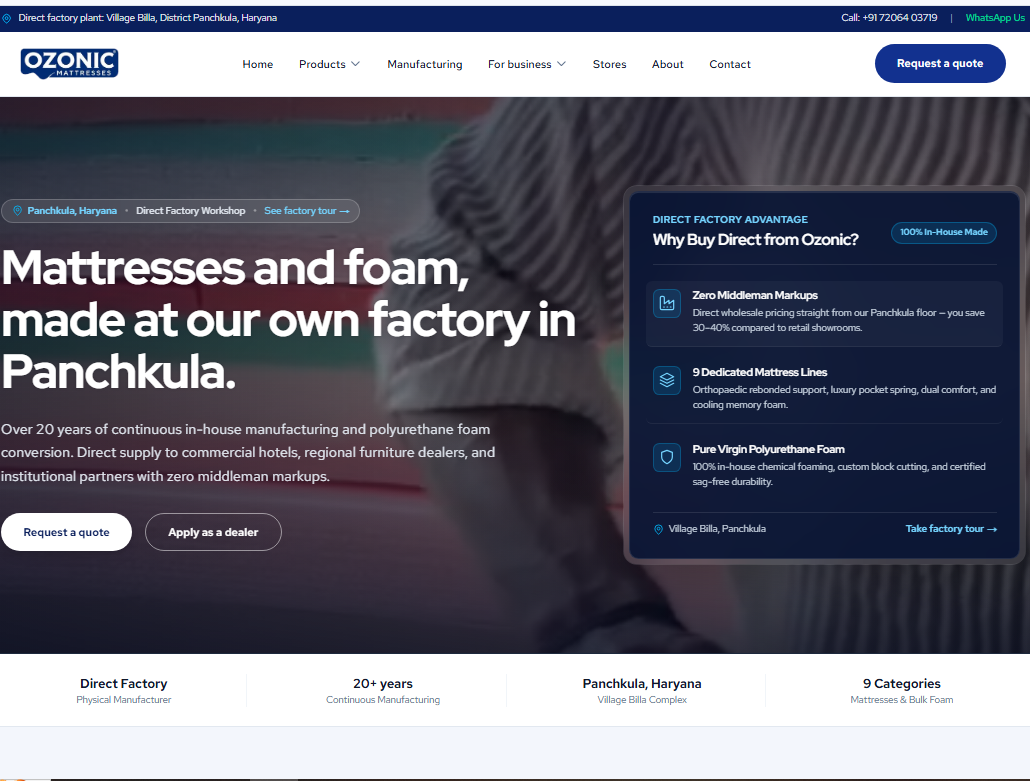
Task: Open the Home menu item
Action: click(x=258, y=64)
